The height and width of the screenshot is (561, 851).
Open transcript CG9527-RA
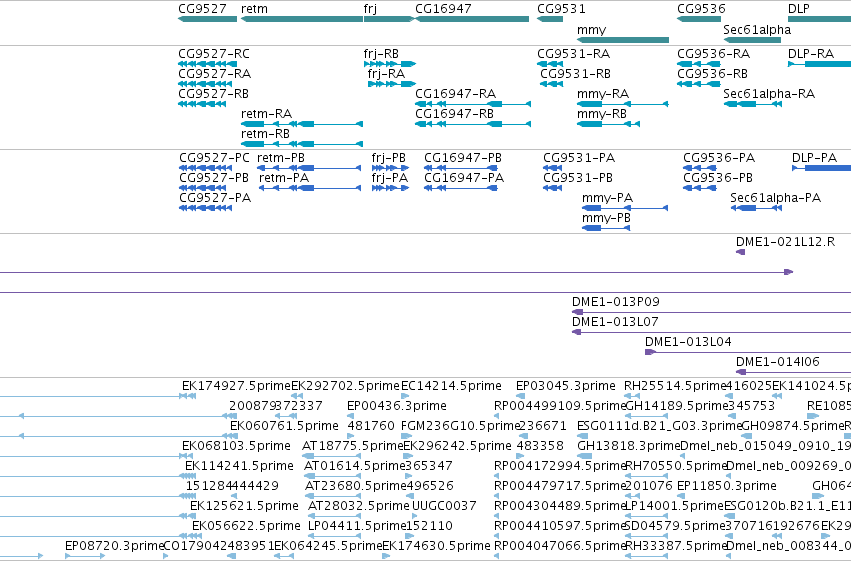[x=214, y=74]
